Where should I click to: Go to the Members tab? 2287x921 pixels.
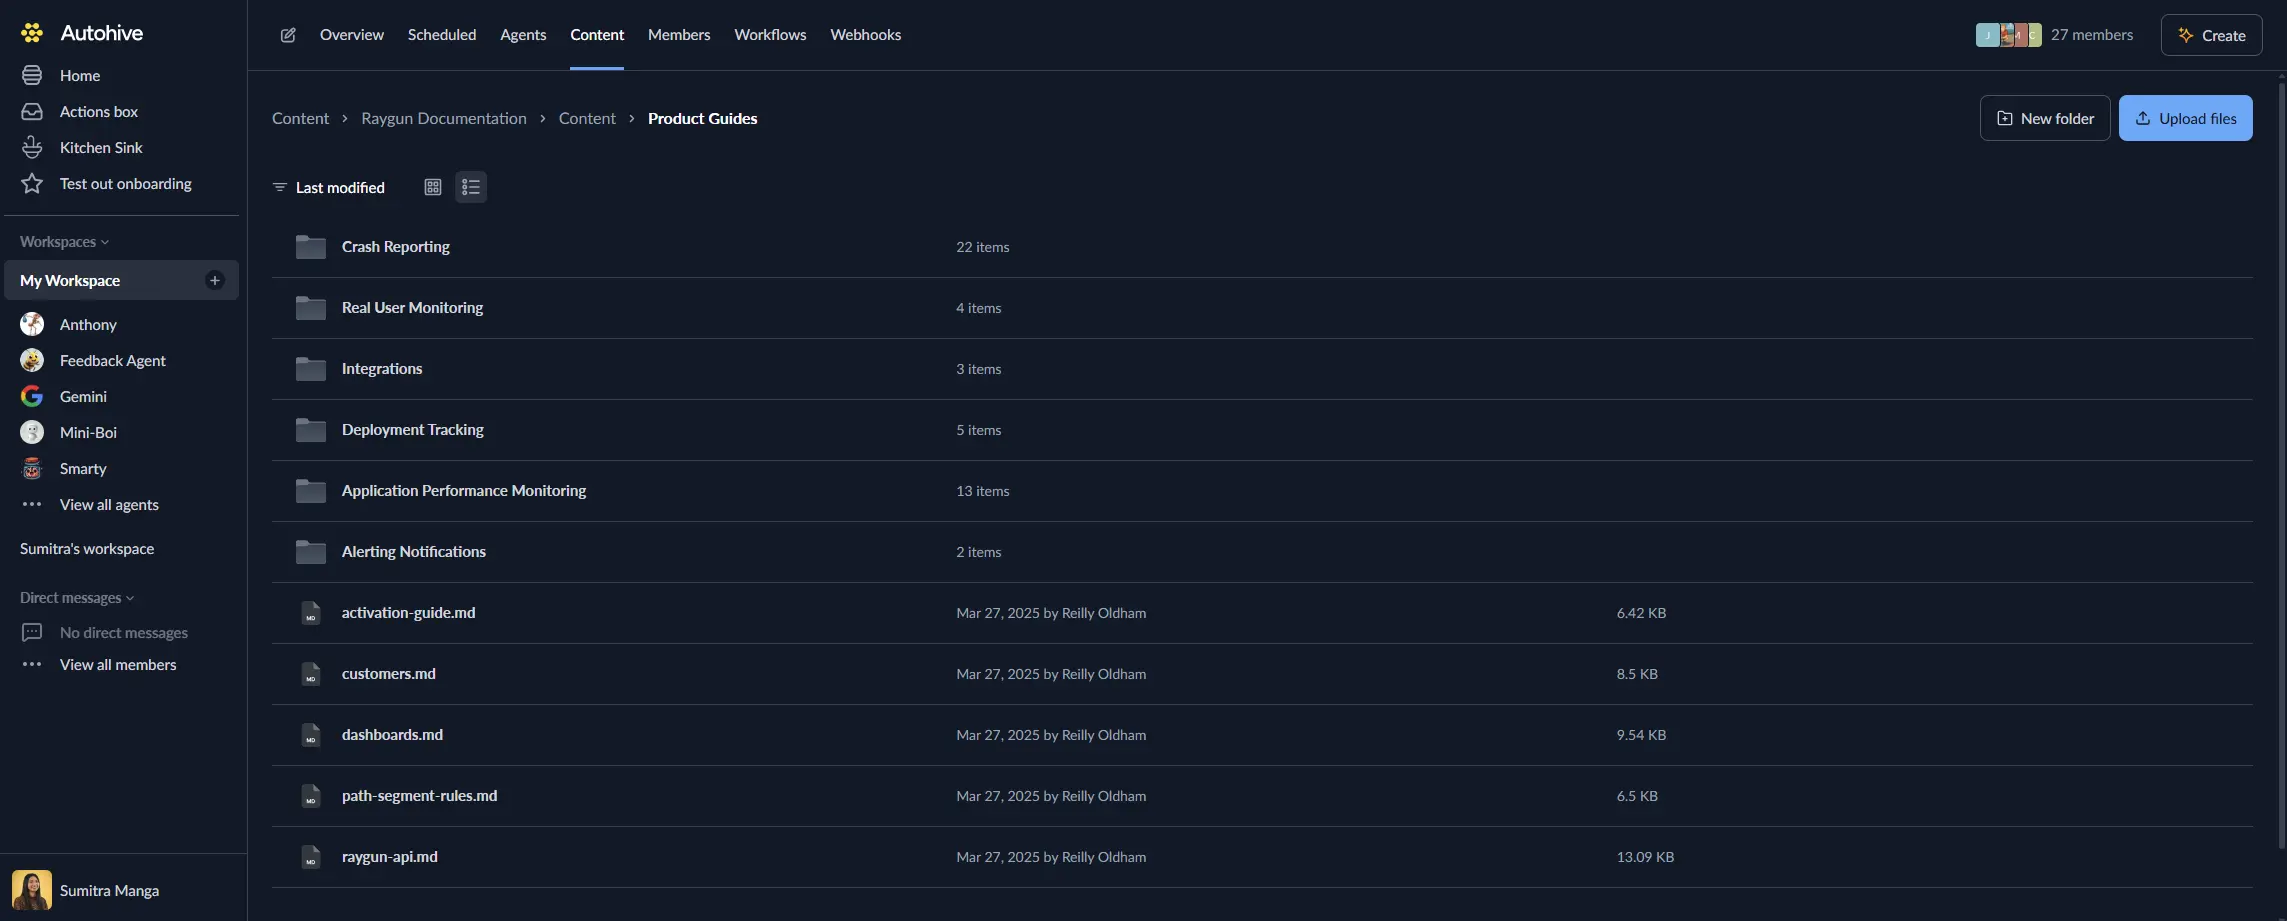point(679,35)
